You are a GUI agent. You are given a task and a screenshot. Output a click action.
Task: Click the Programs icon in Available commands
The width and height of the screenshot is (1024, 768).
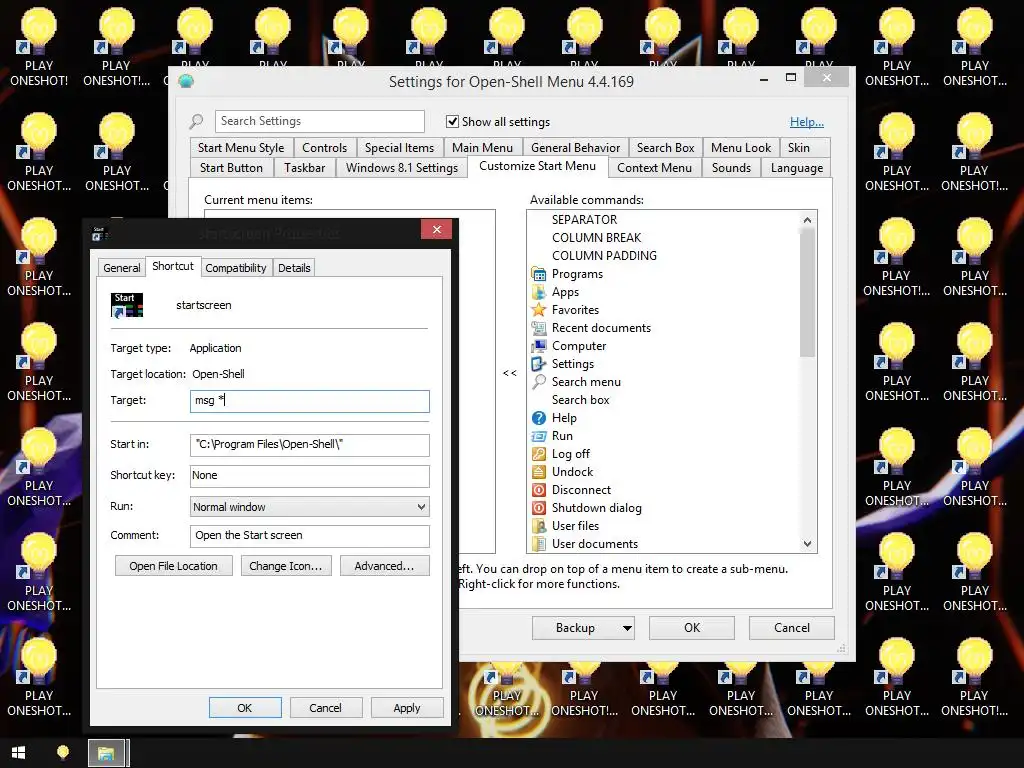(539, 274)
